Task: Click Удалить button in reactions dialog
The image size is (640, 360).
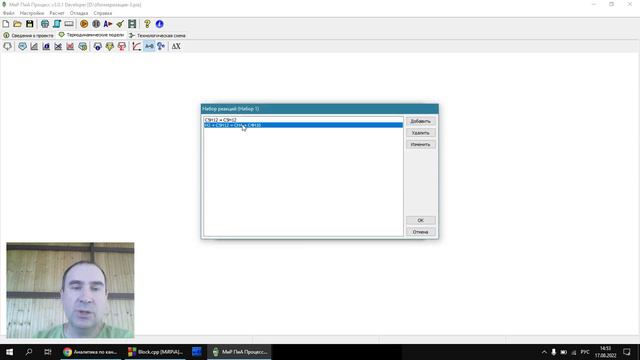Action: [x=420, y=133]
